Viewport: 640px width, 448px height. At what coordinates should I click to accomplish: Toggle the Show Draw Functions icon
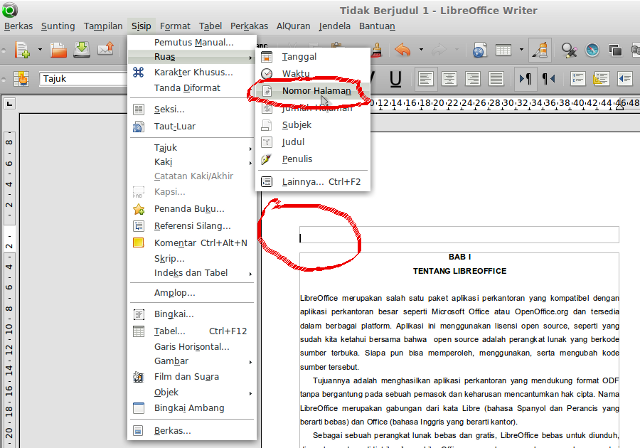540,50
